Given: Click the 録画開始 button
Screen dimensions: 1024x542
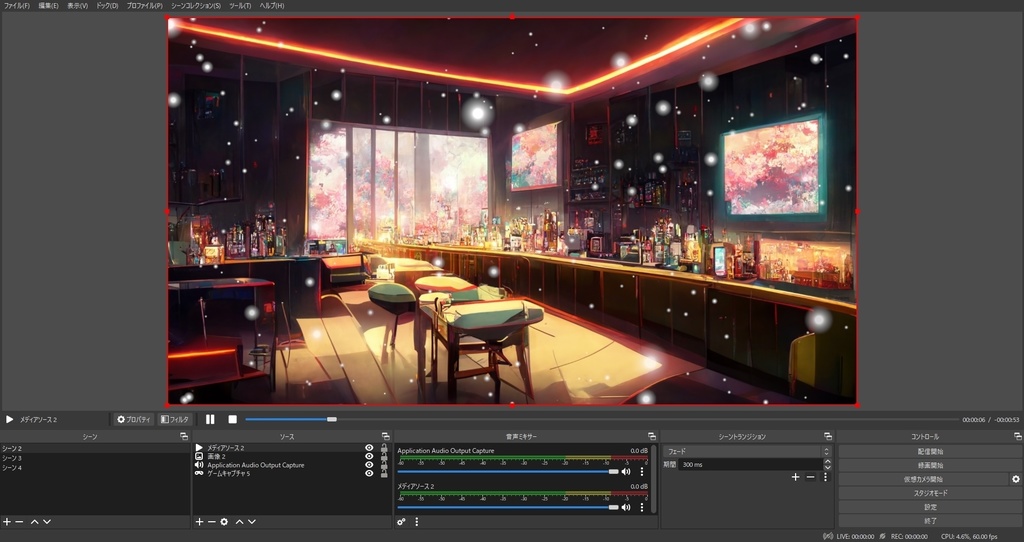Looking at the screenshot, I should (x=930, y=466).
